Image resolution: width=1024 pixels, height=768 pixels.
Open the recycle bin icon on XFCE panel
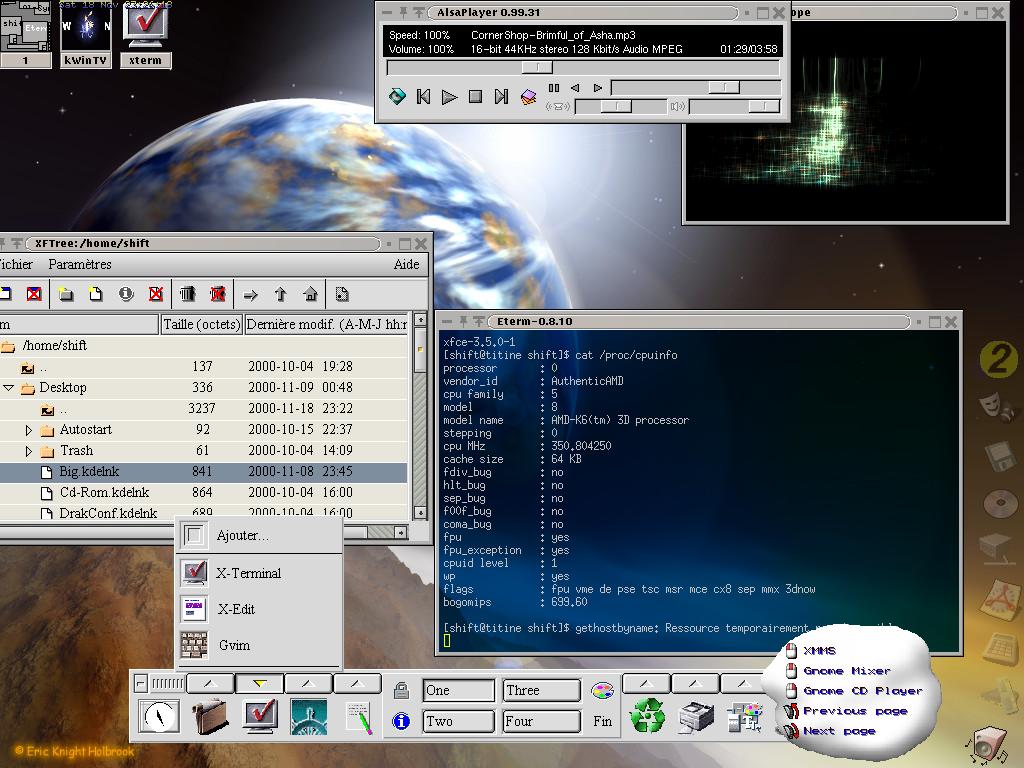coord(647,716)
